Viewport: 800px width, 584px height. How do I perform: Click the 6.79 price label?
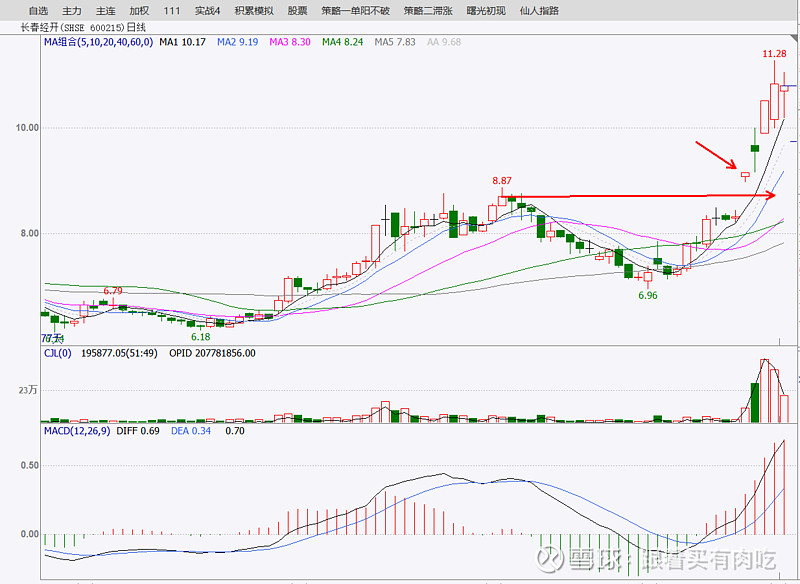tap(113, 291)
